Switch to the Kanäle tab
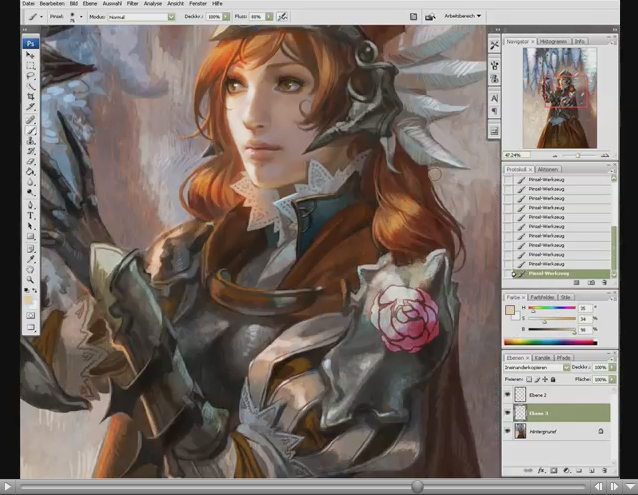Viewport: 638px width, 495px height. coord(542,358)
